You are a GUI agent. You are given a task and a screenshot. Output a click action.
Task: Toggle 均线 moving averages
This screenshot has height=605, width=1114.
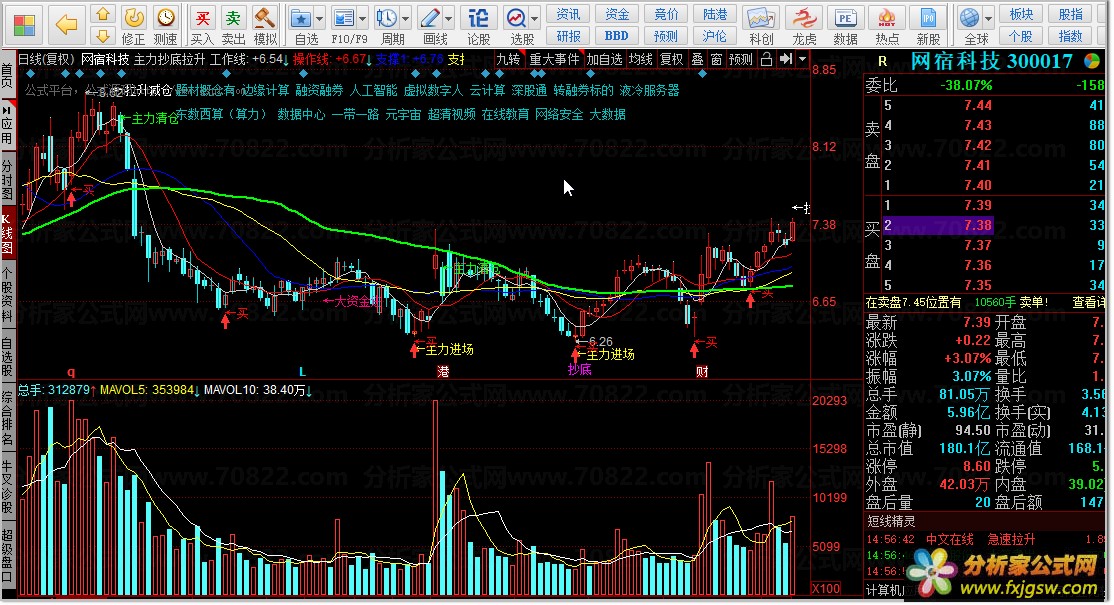tap(640, 60)
